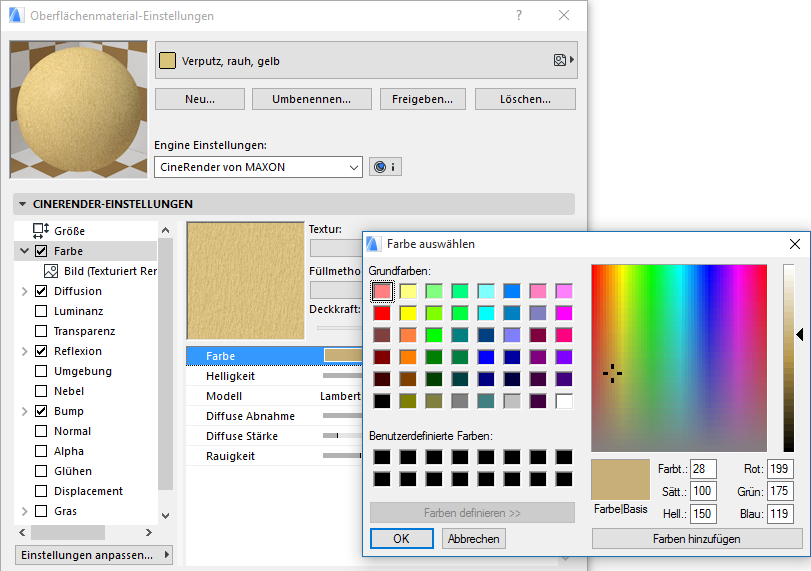811x571 pixels.
Task: Enable the Umgebung checkbox
Action: tap(41, 371)
